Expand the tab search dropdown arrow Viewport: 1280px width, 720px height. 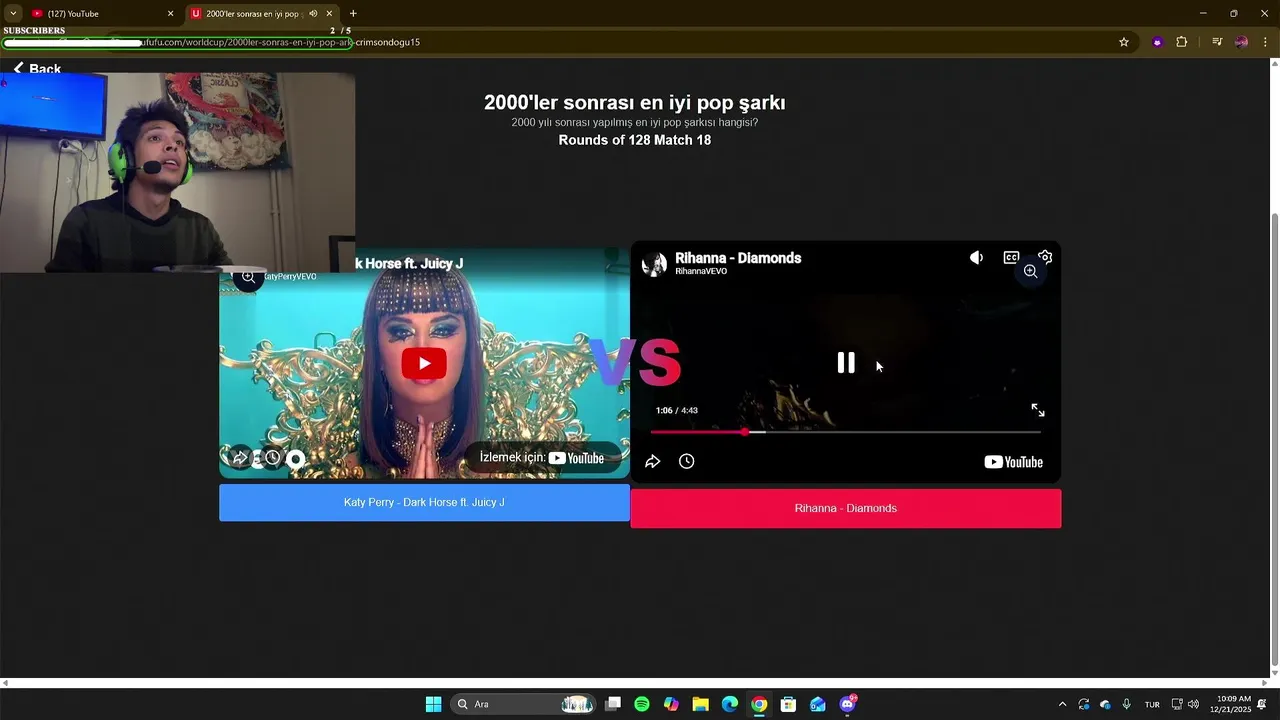click(x=13, y=14)
